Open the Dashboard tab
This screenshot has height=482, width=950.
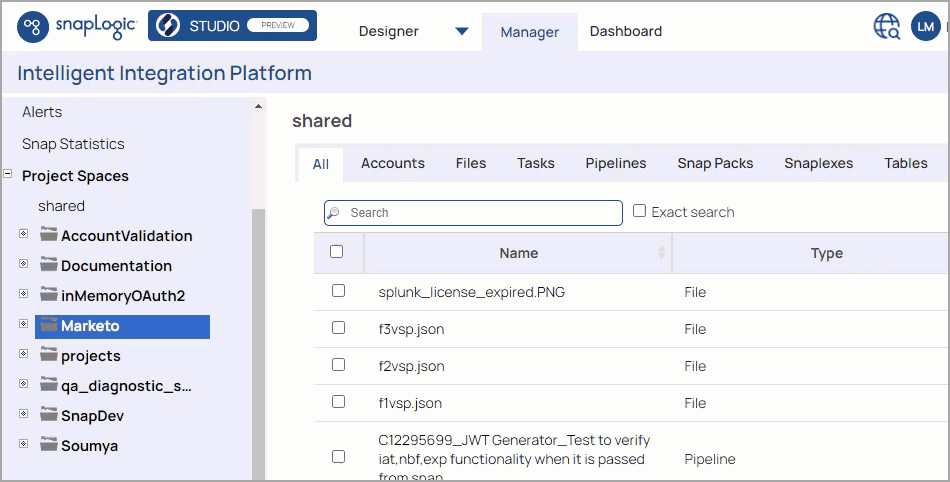pyautogui.click(x=625, y=31)
